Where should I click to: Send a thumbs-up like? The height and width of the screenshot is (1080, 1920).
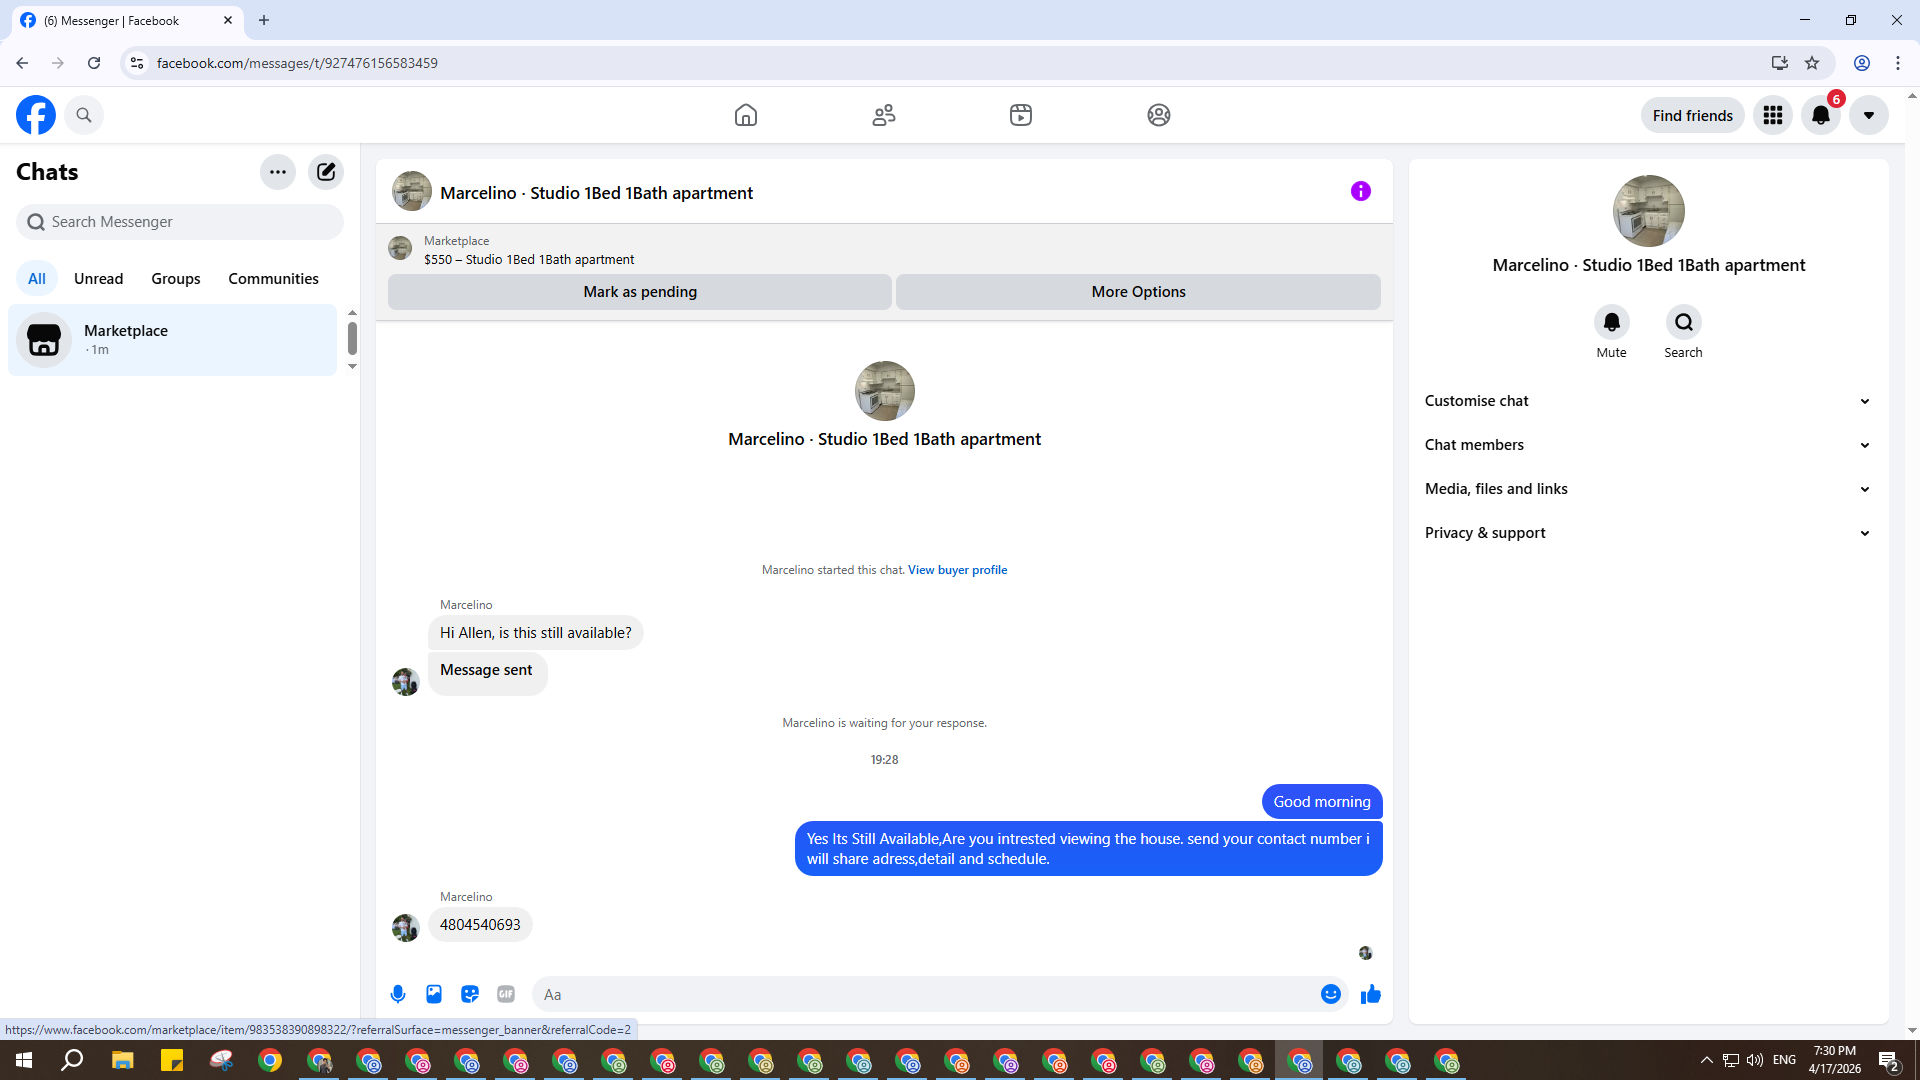(x=1370, y=994)
